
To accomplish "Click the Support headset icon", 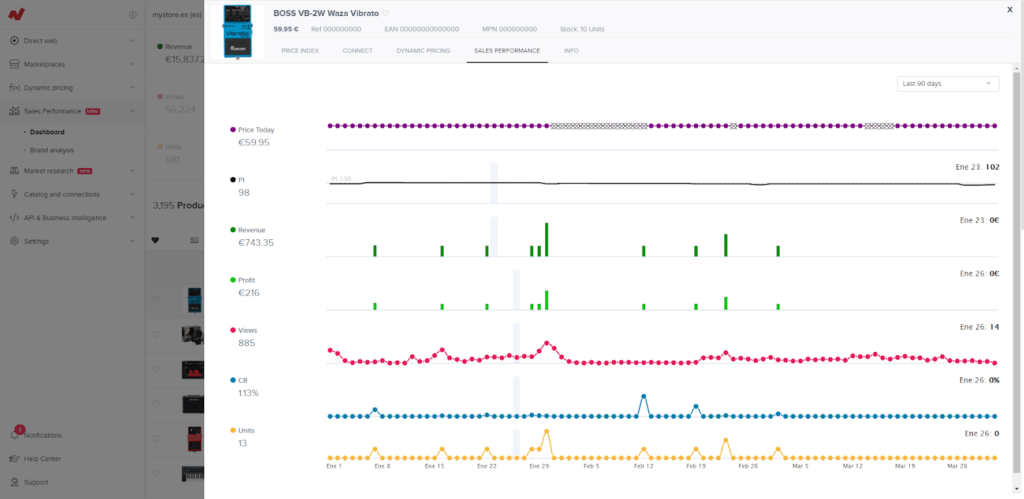I will pyautogui.click(x=14, y=482).
